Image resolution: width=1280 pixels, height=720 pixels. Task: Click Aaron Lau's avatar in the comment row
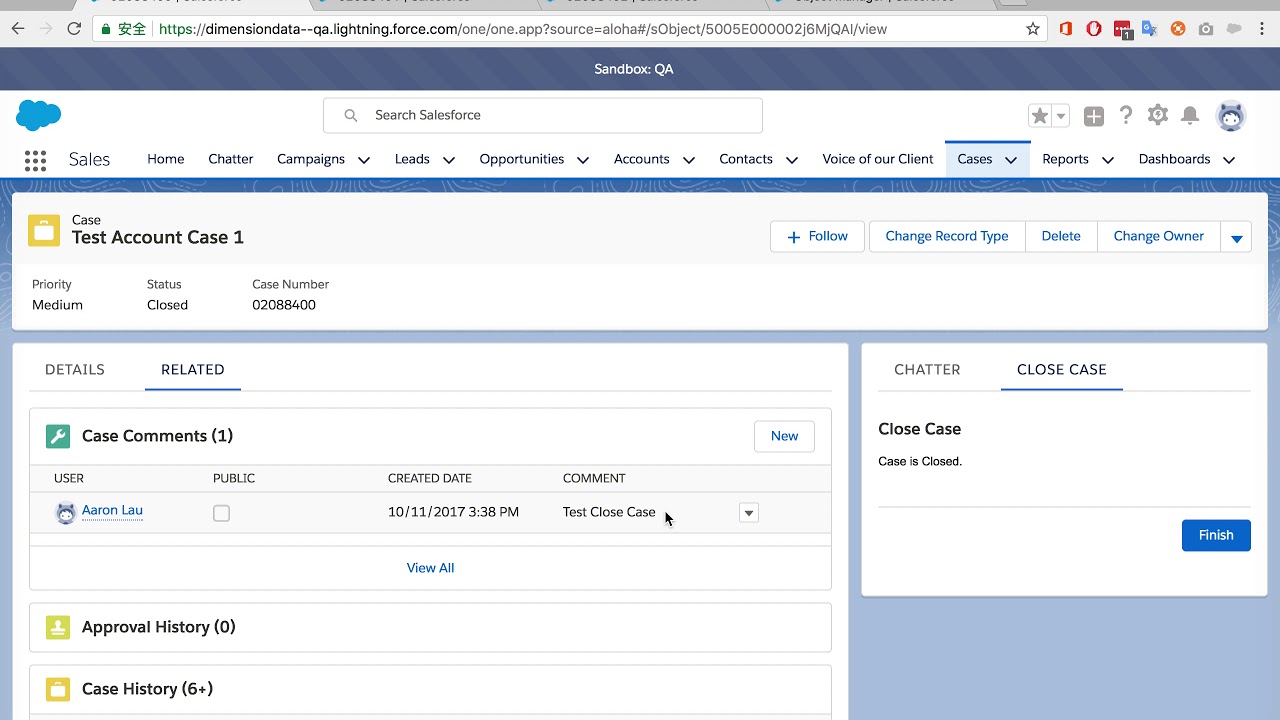(66, 512)
